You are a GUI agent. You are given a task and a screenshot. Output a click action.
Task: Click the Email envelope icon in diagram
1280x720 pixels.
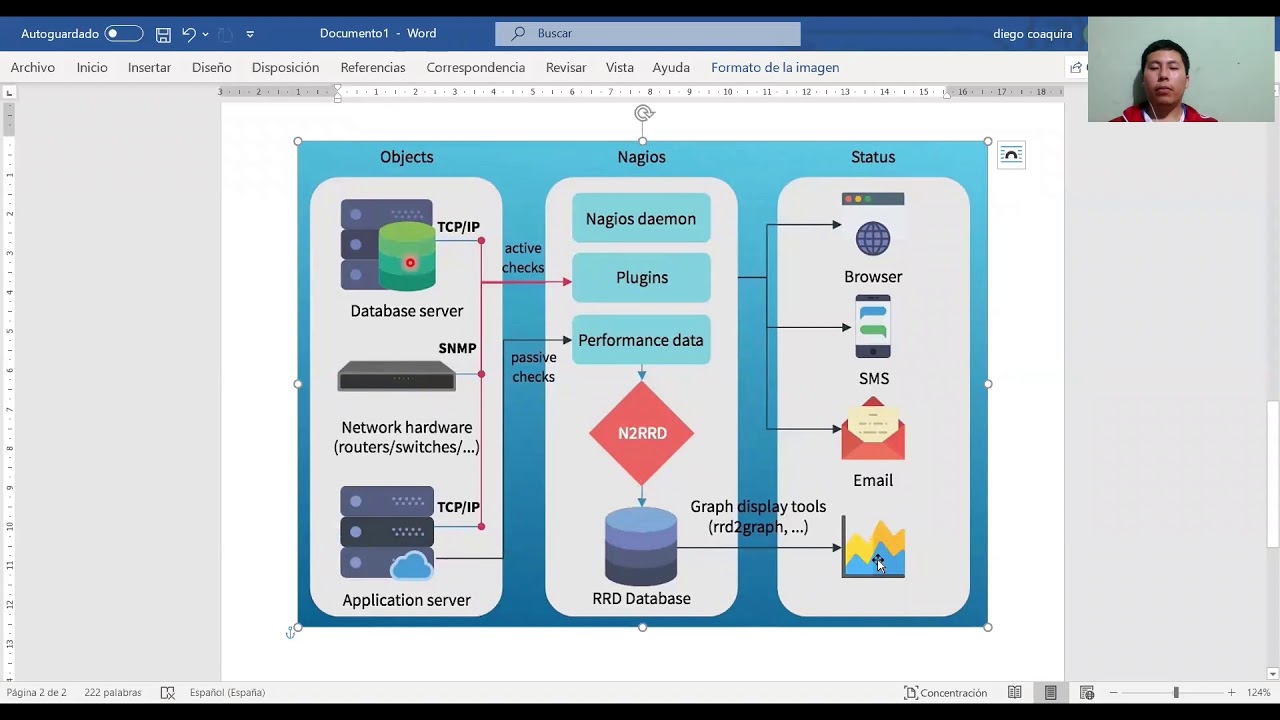tap(873, 429)
